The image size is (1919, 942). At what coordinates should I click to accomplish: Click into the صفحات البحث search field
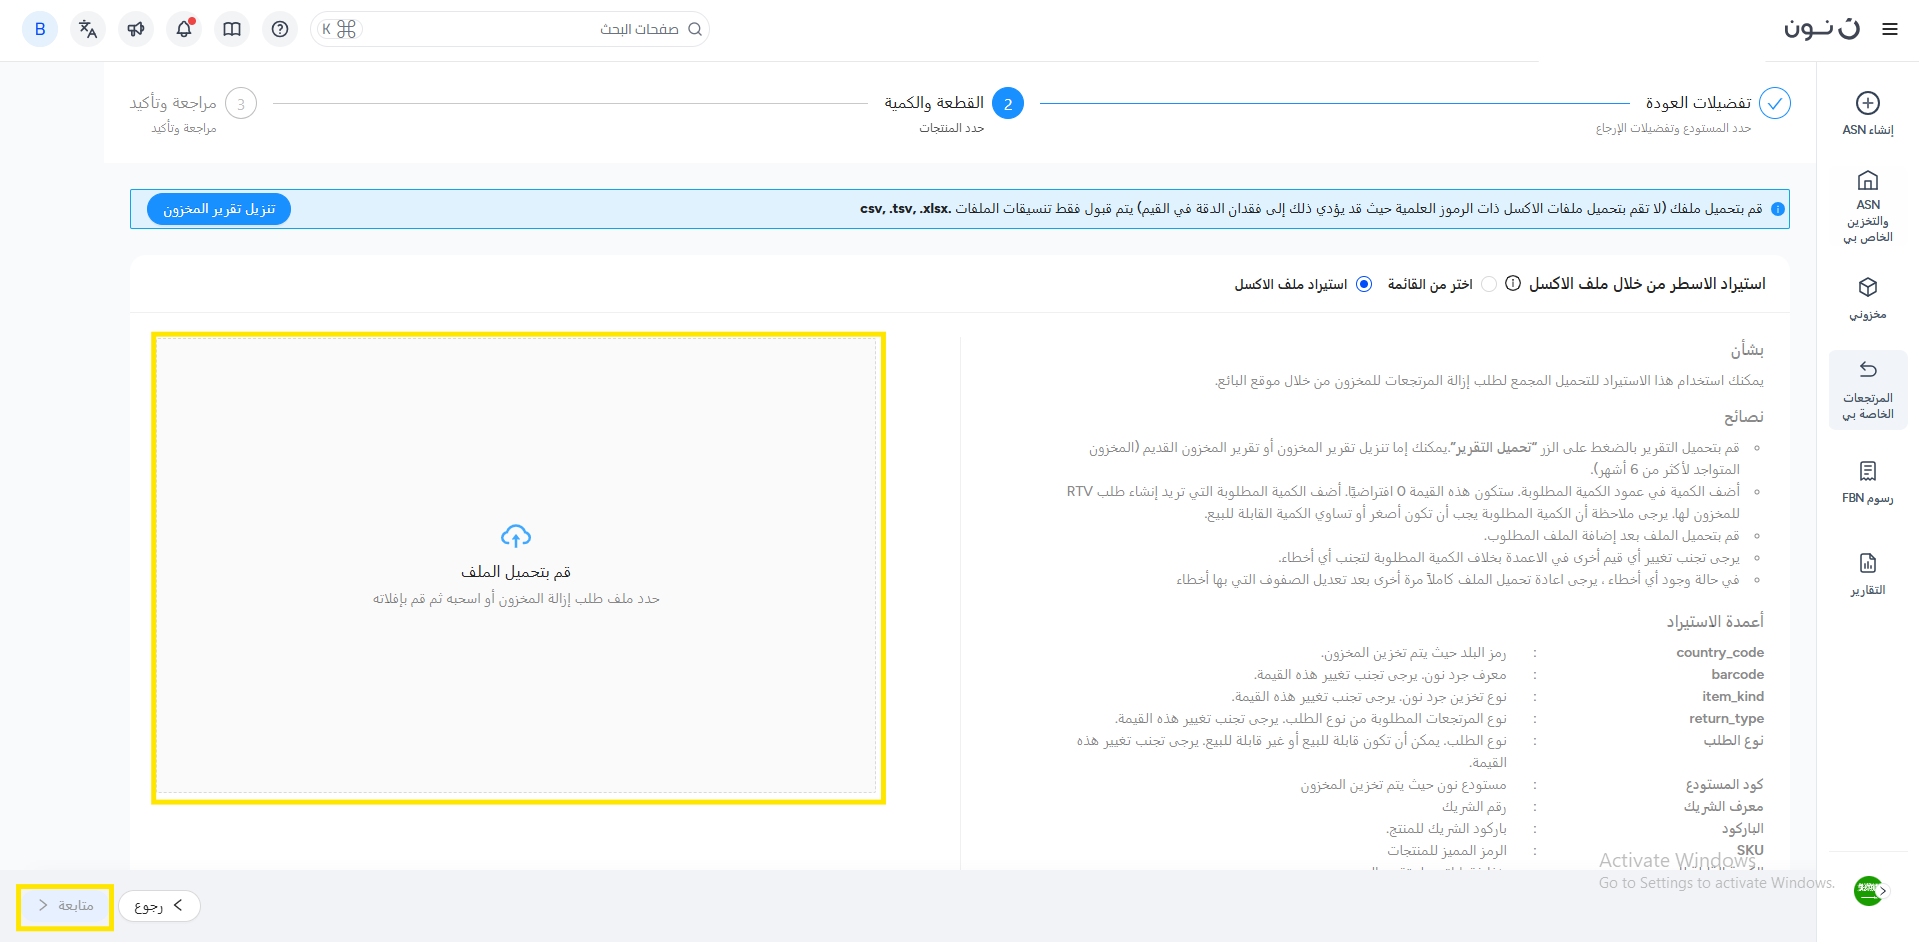[x=510, y=29]
